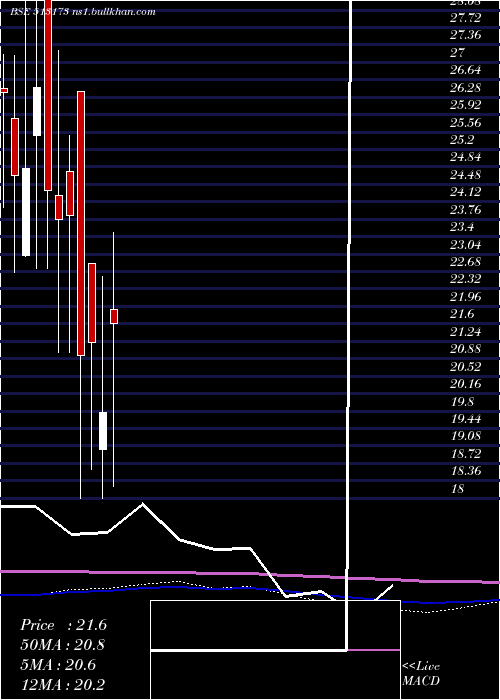Select the 19.44 price axis label

click(466, 419)
